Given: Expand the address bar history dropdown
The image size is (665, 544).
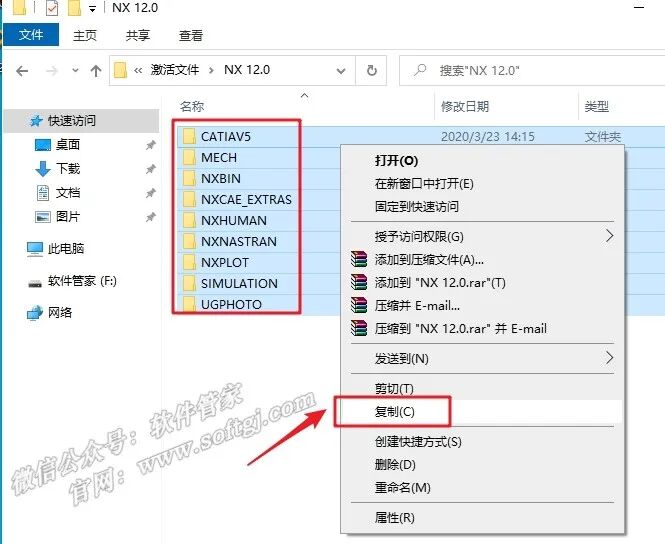Looking at the screenshot, I should [341, 71].
